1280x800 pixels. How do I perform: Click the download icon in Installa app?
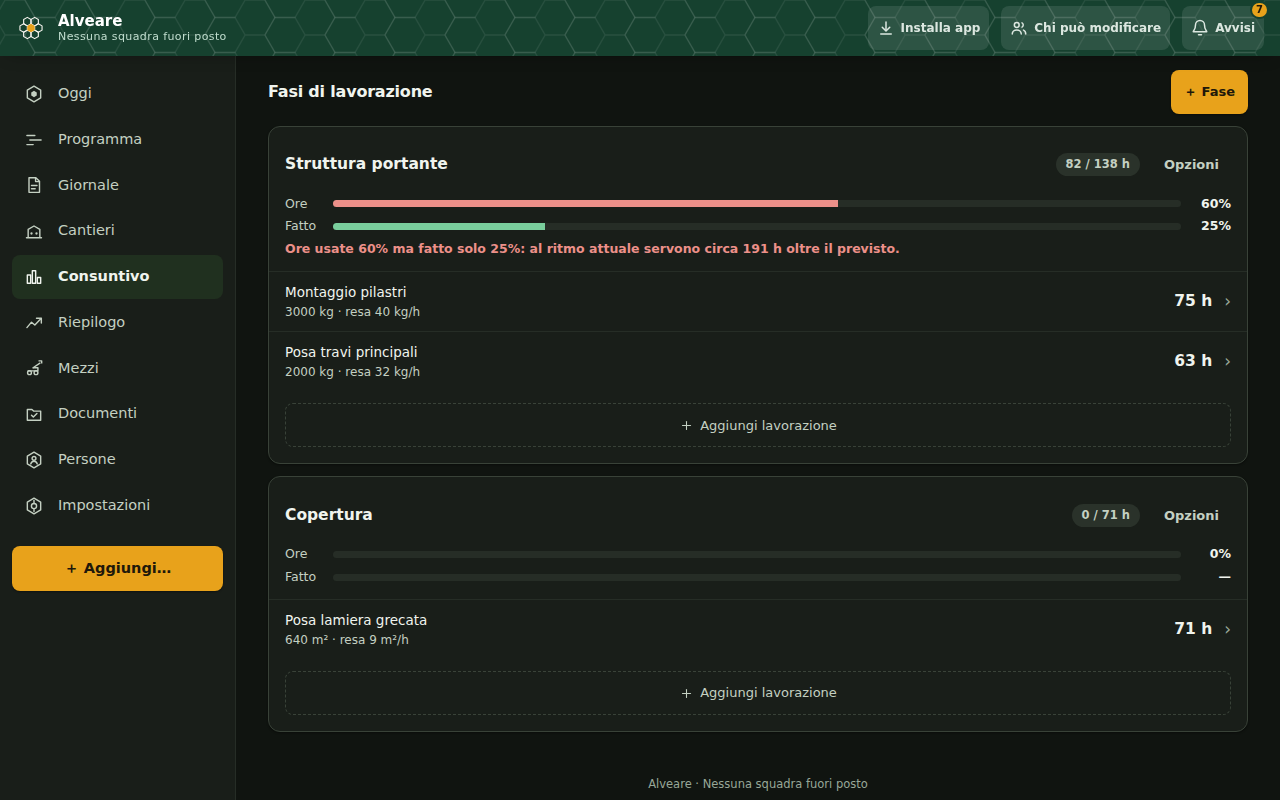tap(886, 28)
